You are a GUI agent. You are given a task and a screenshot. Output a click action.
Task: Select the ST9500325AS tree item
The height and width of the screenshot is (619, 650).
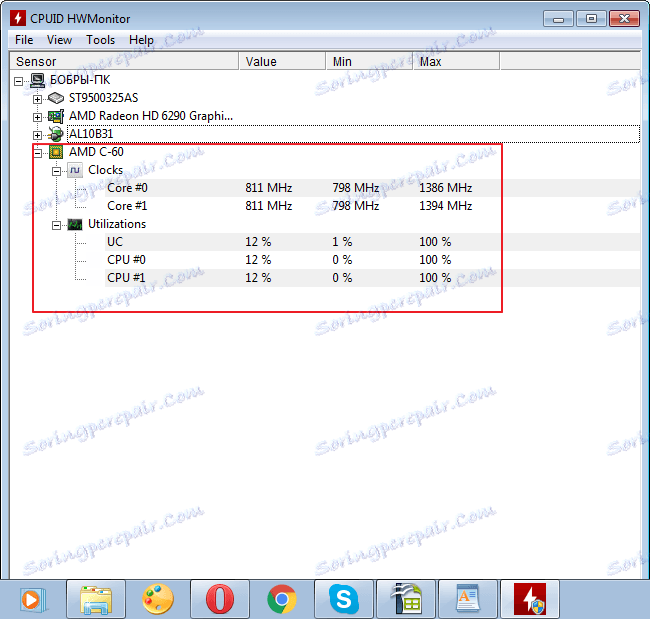pos(104,98)
